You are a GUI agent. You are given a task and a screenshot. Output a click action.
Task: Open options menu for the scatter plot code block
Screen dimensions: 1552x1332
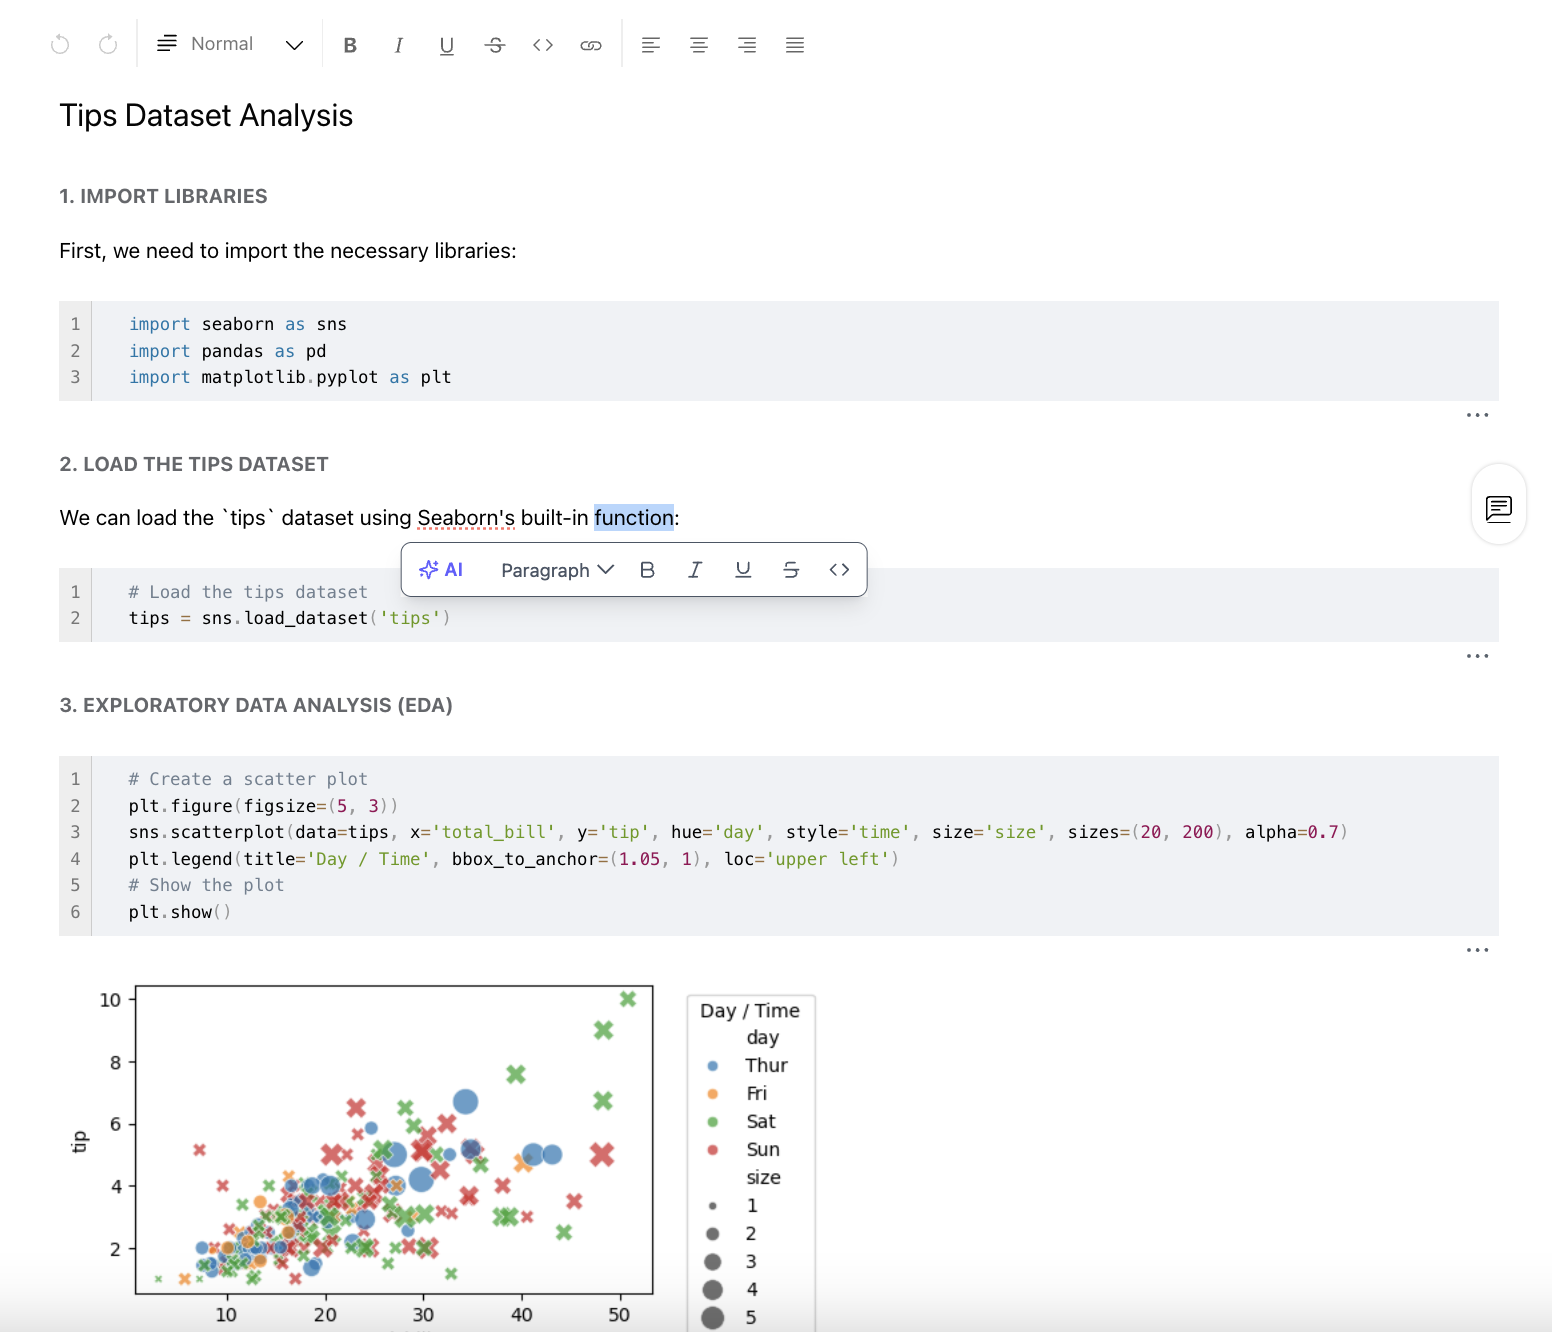1477,950
